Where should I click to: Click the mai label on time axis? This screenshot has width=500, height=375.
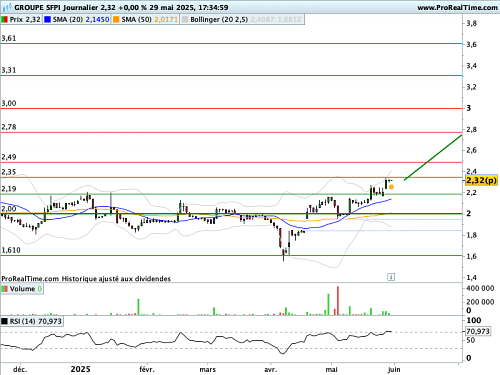pyautogui.click(x=331, y=370)
